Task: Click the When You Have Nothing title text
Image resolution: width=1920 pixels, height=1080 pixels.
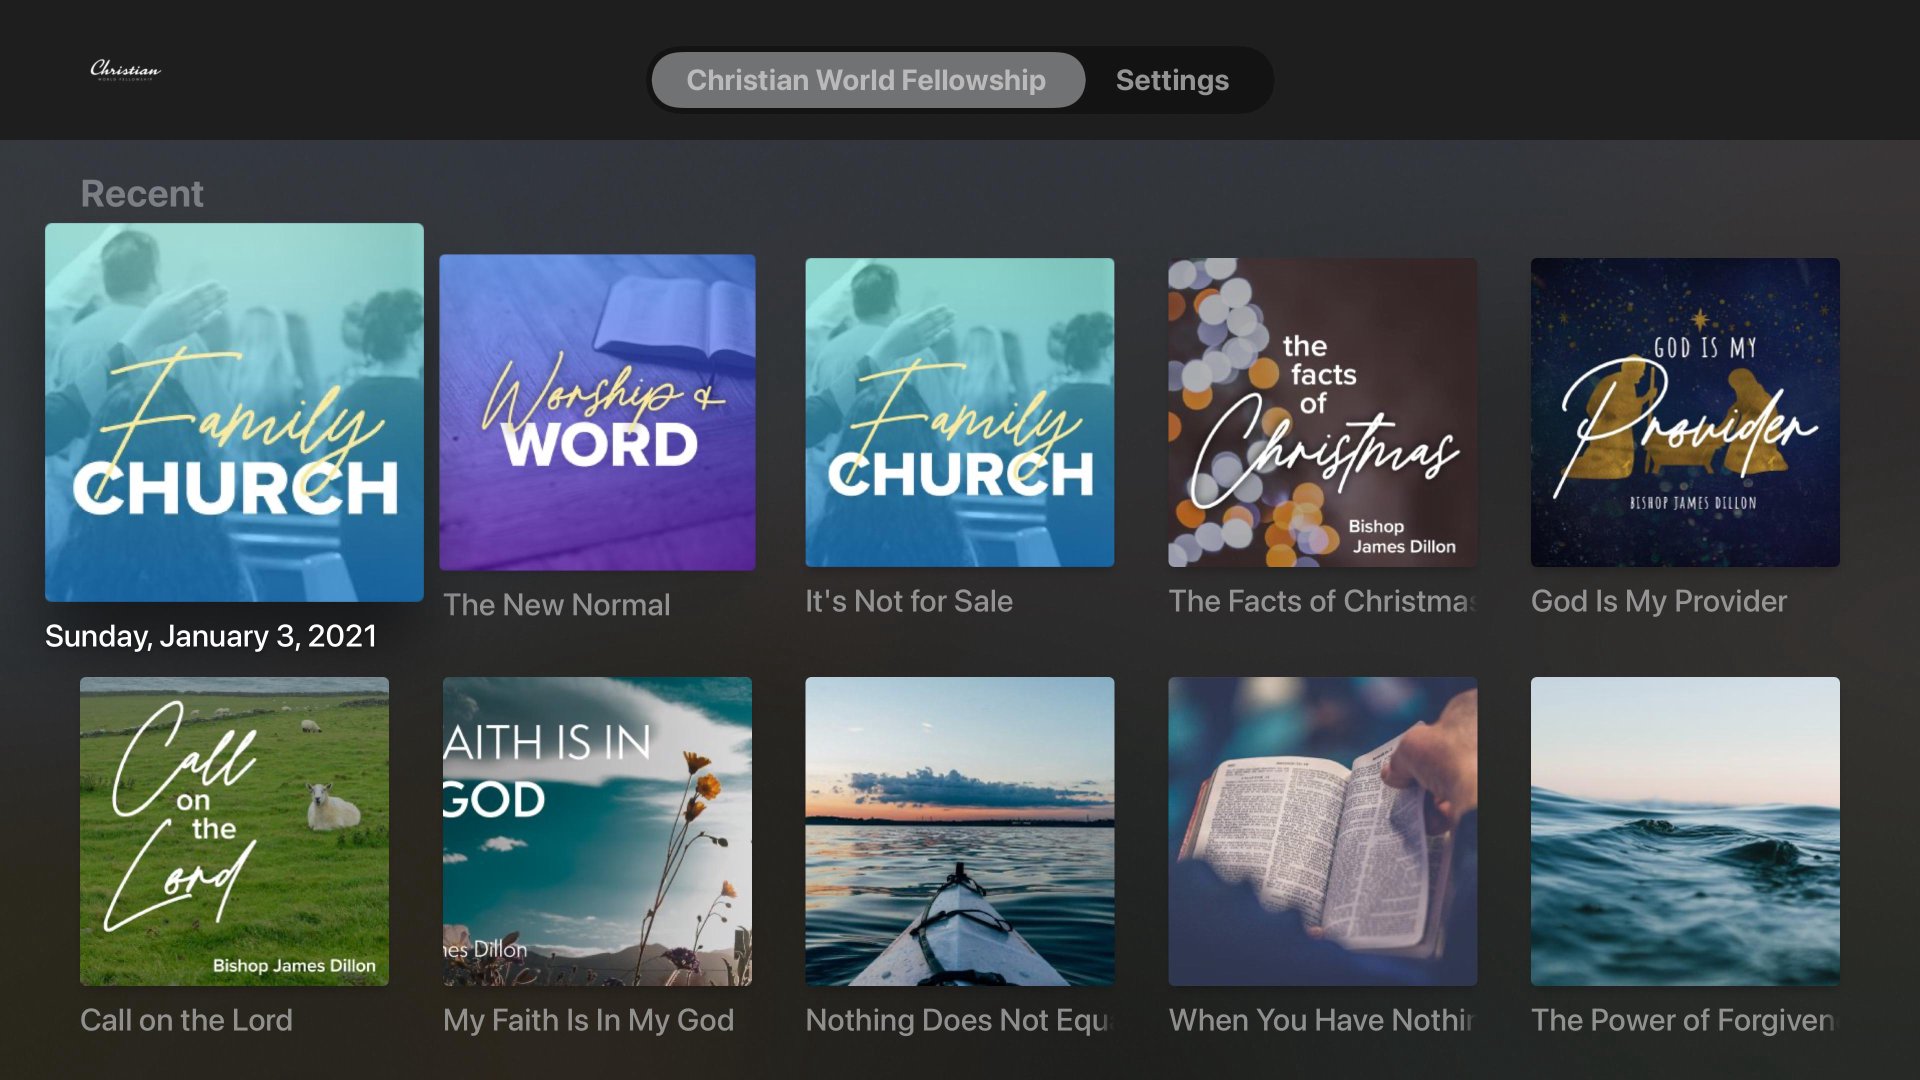Action: point(1322,1020)
